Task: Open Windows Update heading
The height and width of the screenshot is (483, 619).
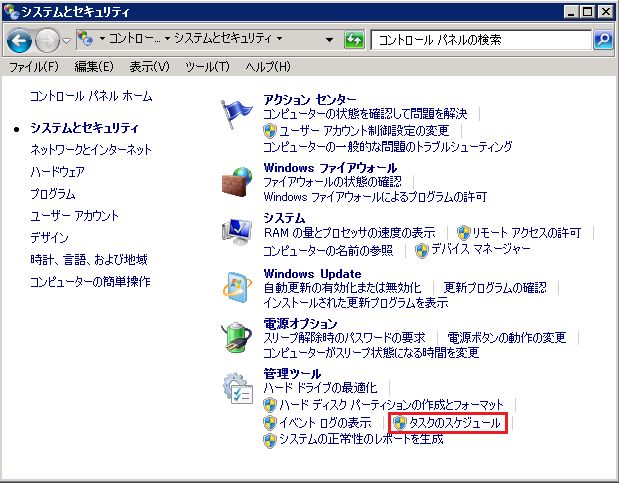Action: 312,274
